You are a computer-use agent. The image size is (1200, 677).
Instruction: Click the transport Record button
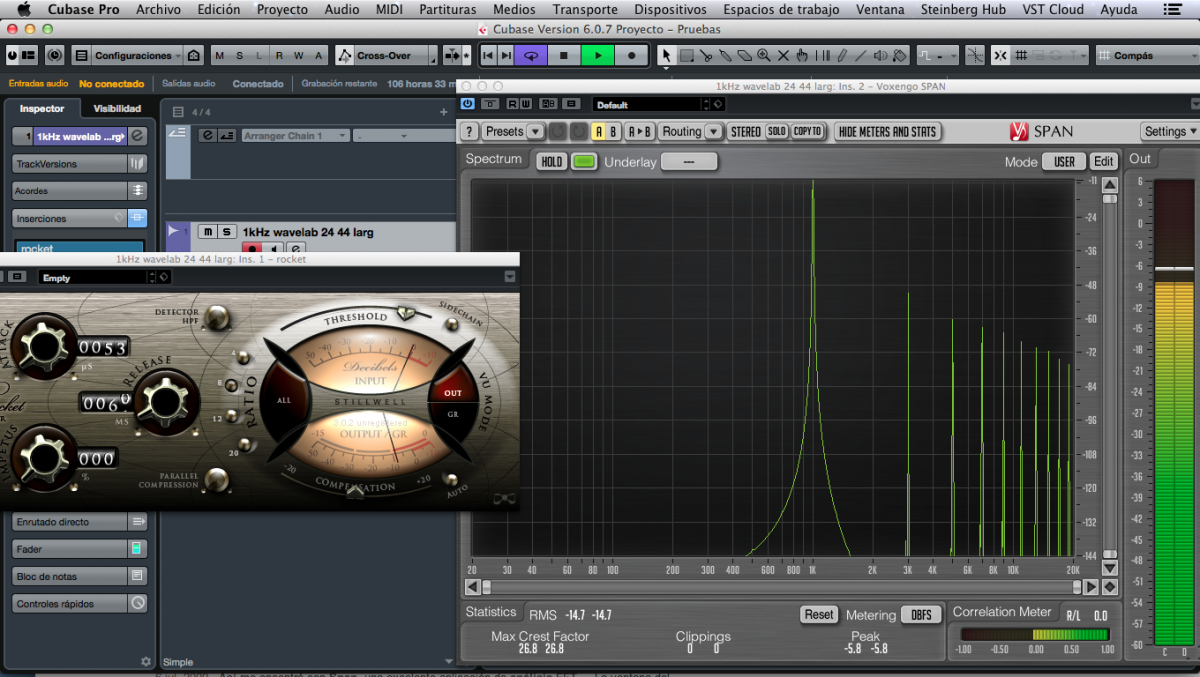pos(632,56)
